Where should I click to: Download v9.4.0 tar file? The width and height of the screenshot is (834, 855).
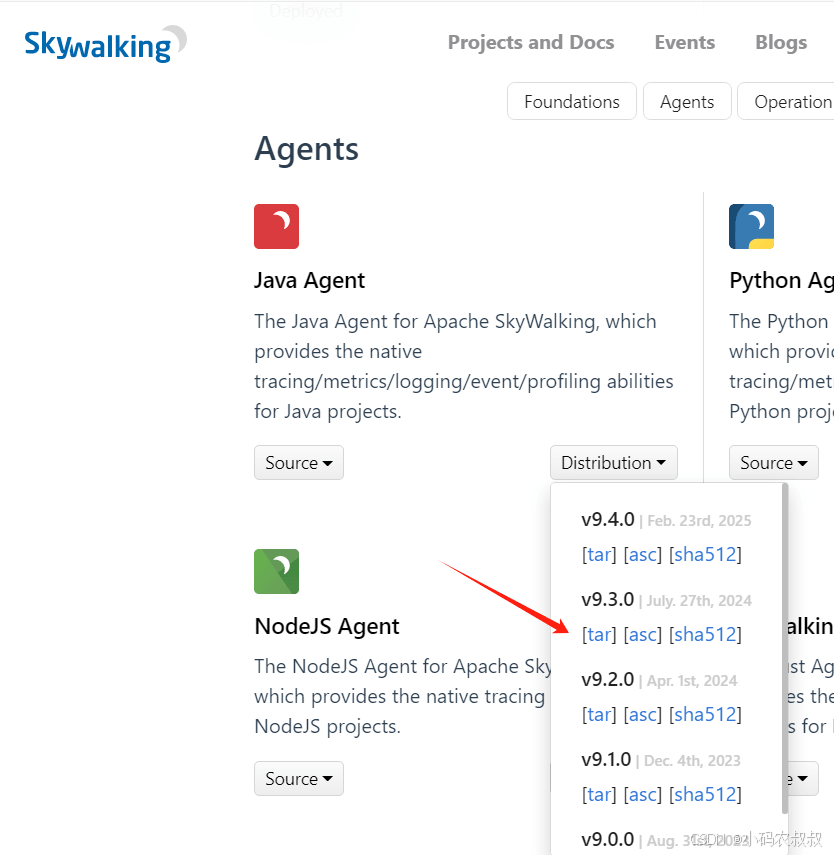[x=599, y=555]
